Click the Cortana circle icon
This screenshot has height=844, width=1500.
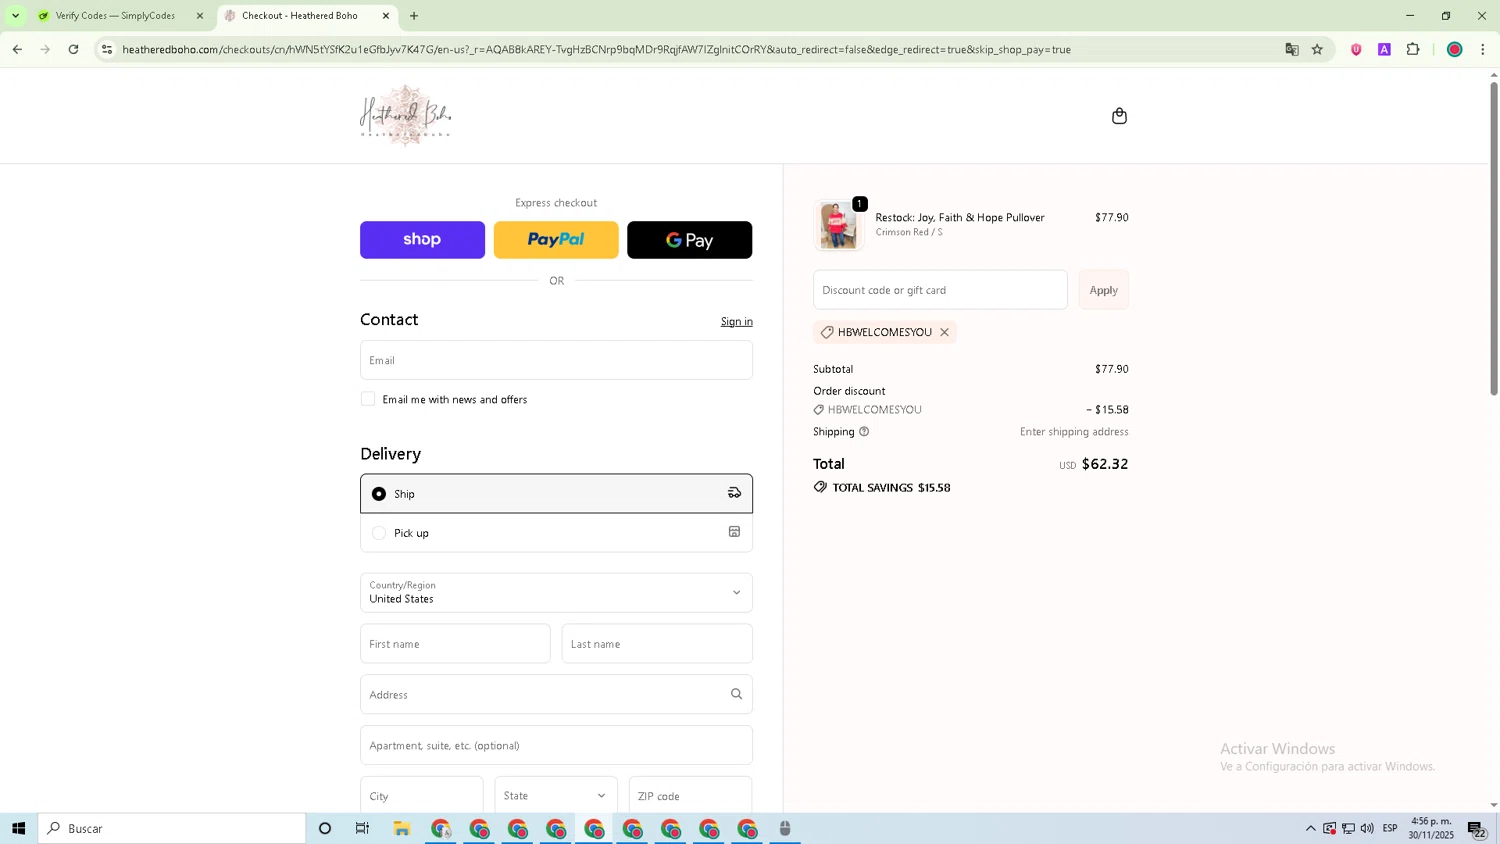[x=325, y=828]
